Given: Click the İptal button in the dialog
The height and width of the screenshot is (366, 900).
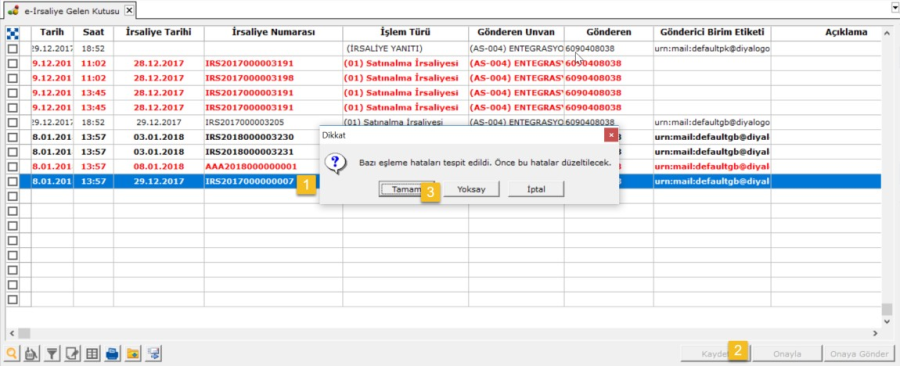Looking at the screenshot, I should 536,189.
